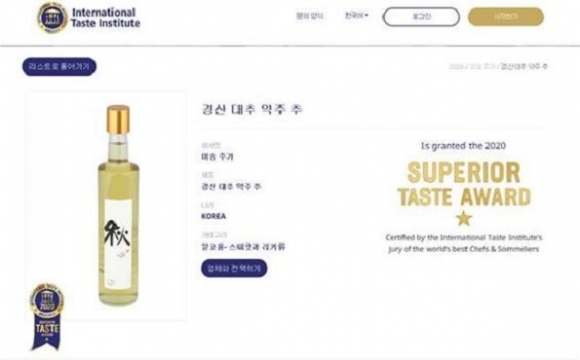Select the 경산 대추 약주 추 breadcrumb
Image resolution: width=580 pixels, height=360 pixels.
(x=524, y=67)
